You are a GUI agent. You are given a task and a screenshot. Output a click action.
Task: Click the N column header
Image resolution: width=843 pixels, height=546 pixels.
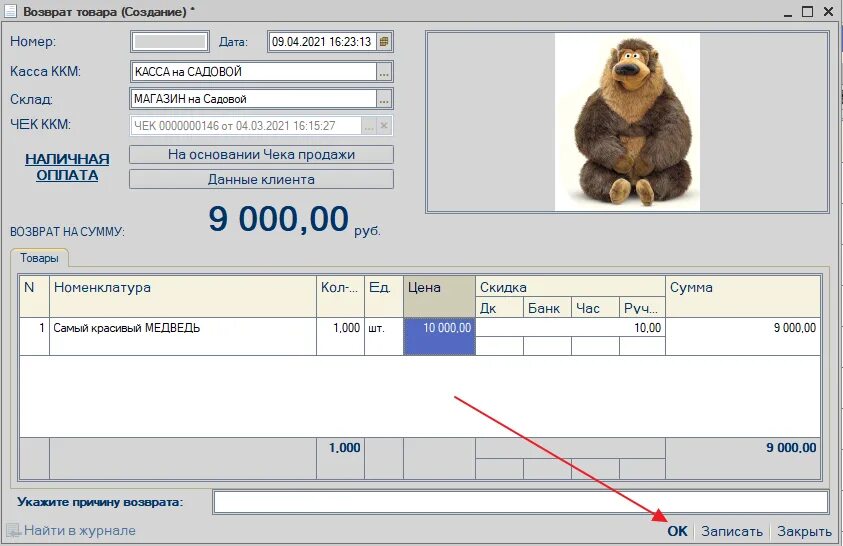(34, 296)
